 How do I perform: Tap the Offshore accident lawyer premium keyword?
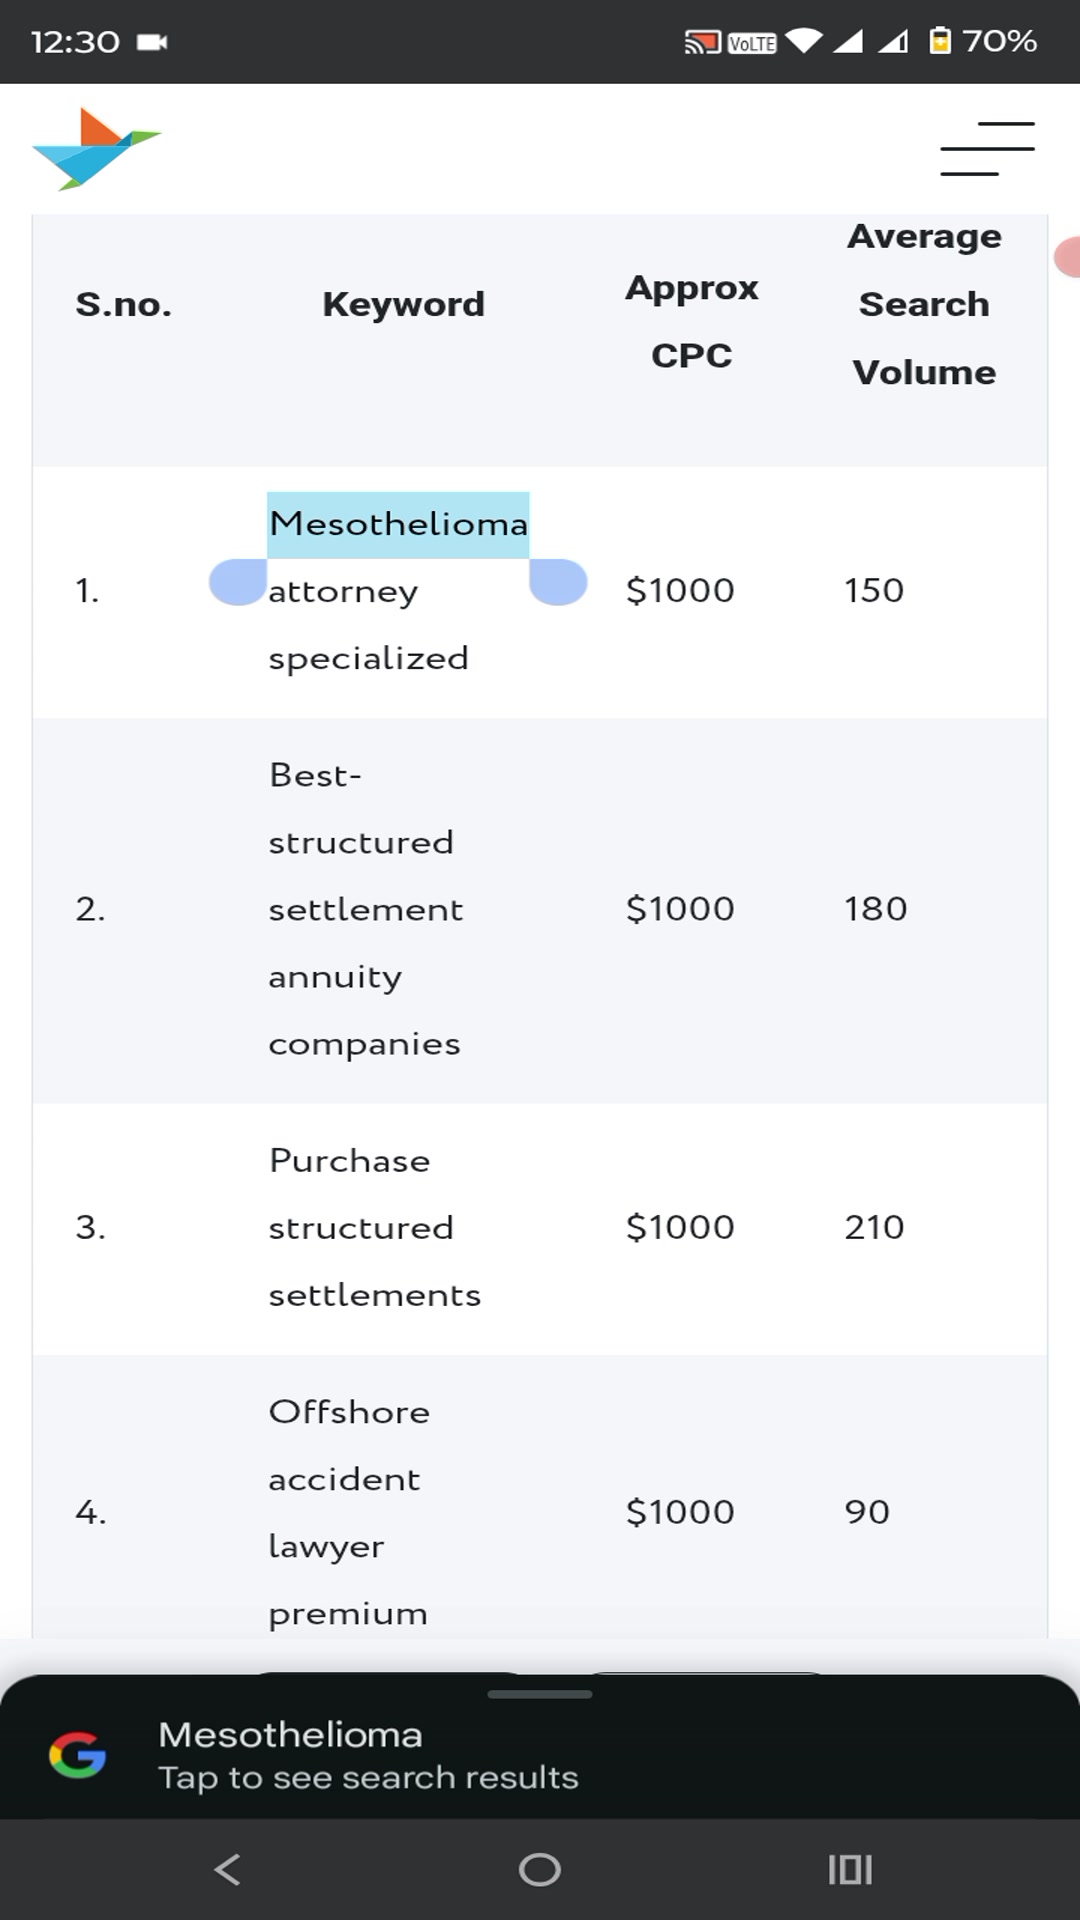349,1512
